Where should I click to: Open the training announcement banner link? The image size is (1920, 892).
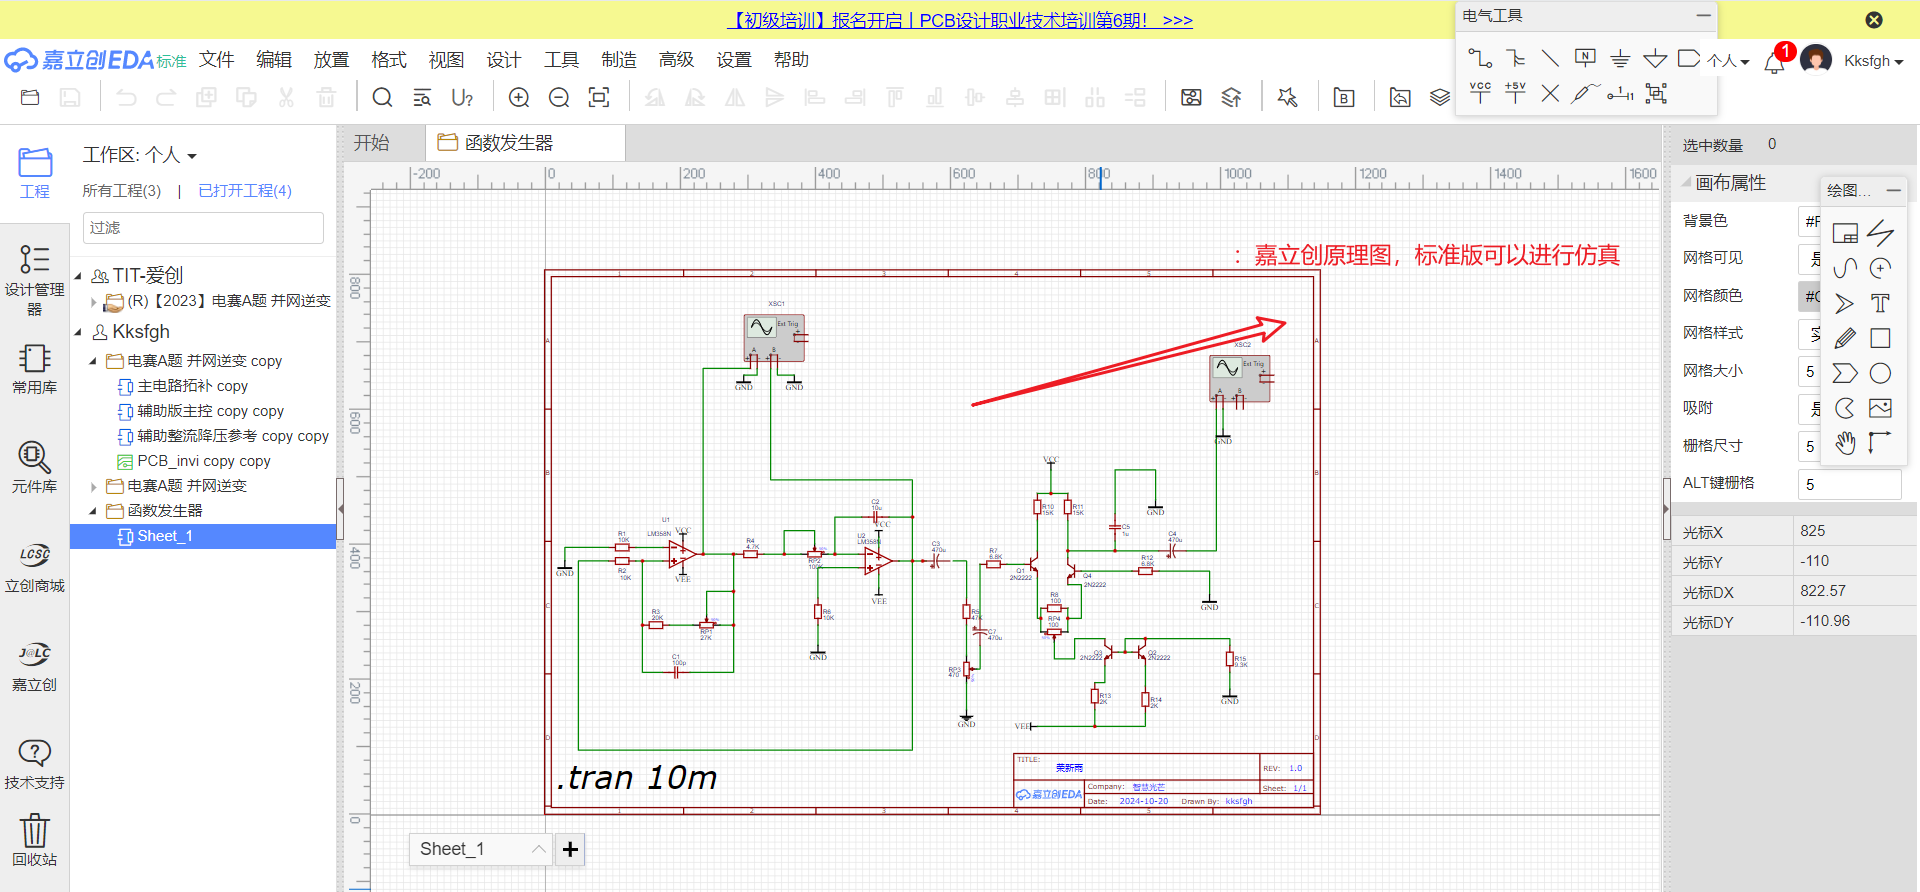pyautogui.click(x=959, y=20)
